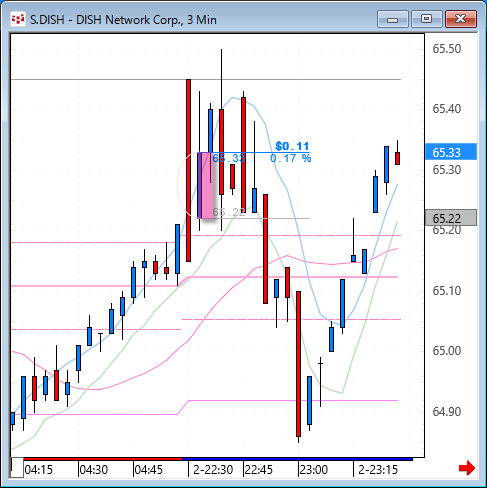Click the 65.10 price axis label

tap(447, 291)
